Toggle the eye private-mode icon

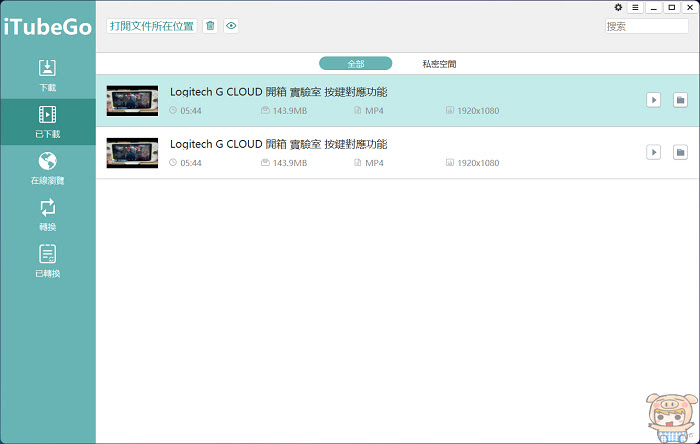pos(231,26)
